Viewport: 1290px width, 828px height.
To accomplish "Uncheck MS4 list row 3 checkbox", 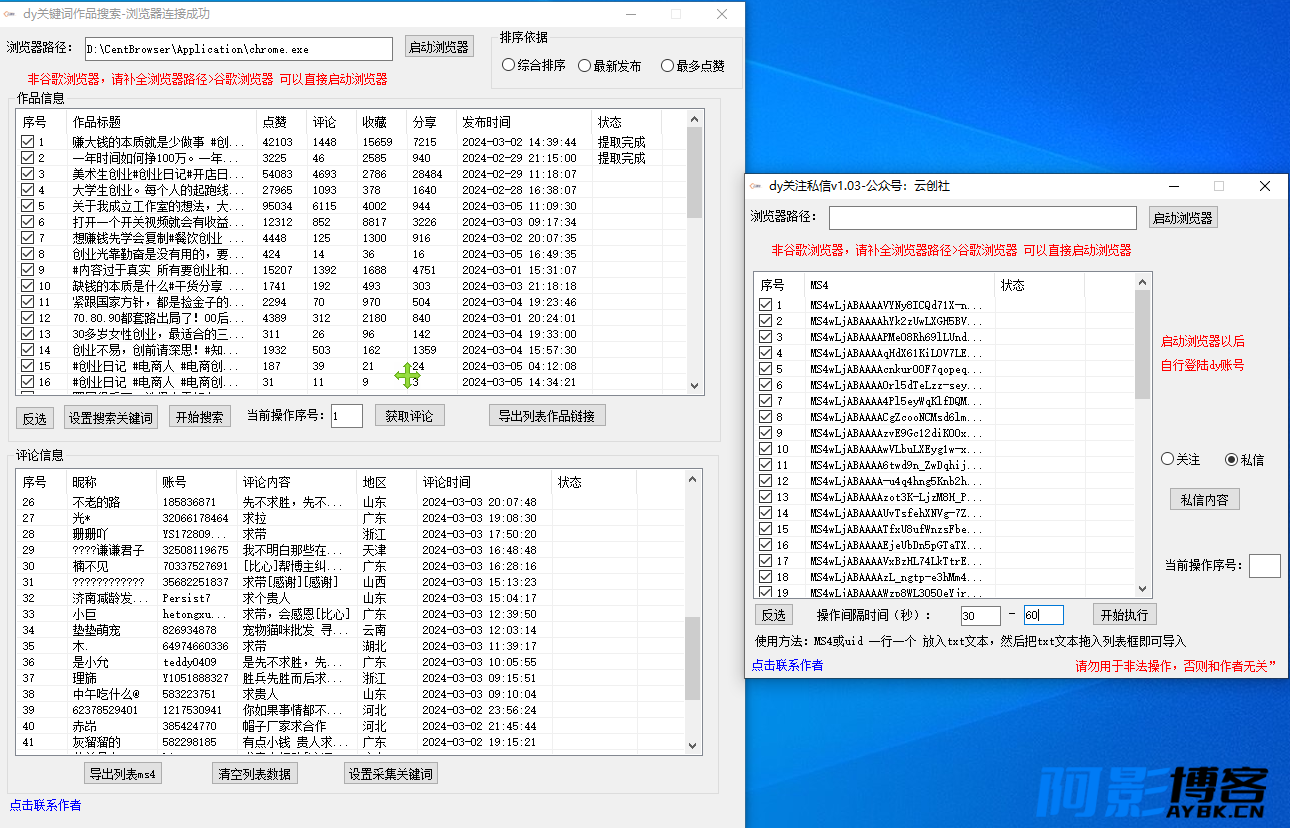I will click(x=765, y=337).
